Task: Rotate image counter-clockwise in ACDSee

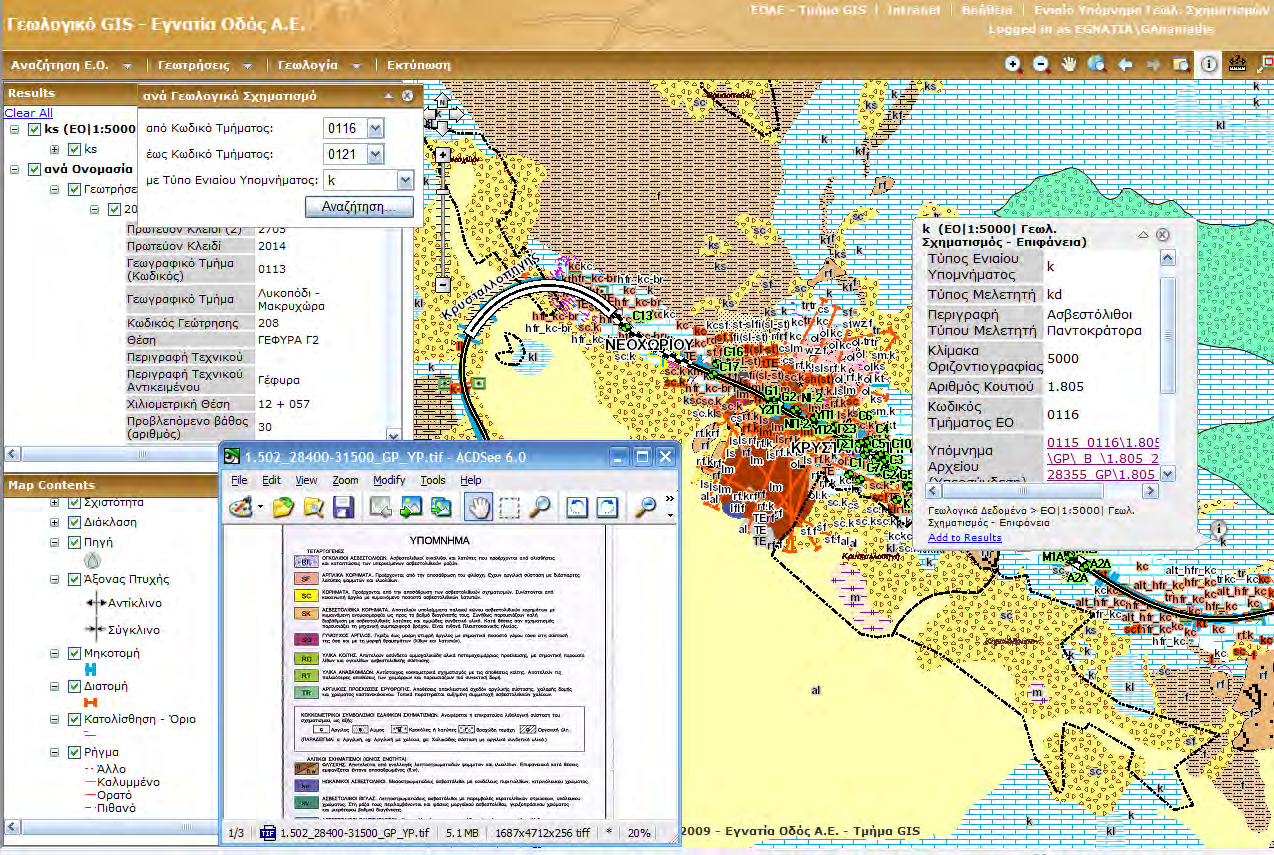Action: (577, 507)
